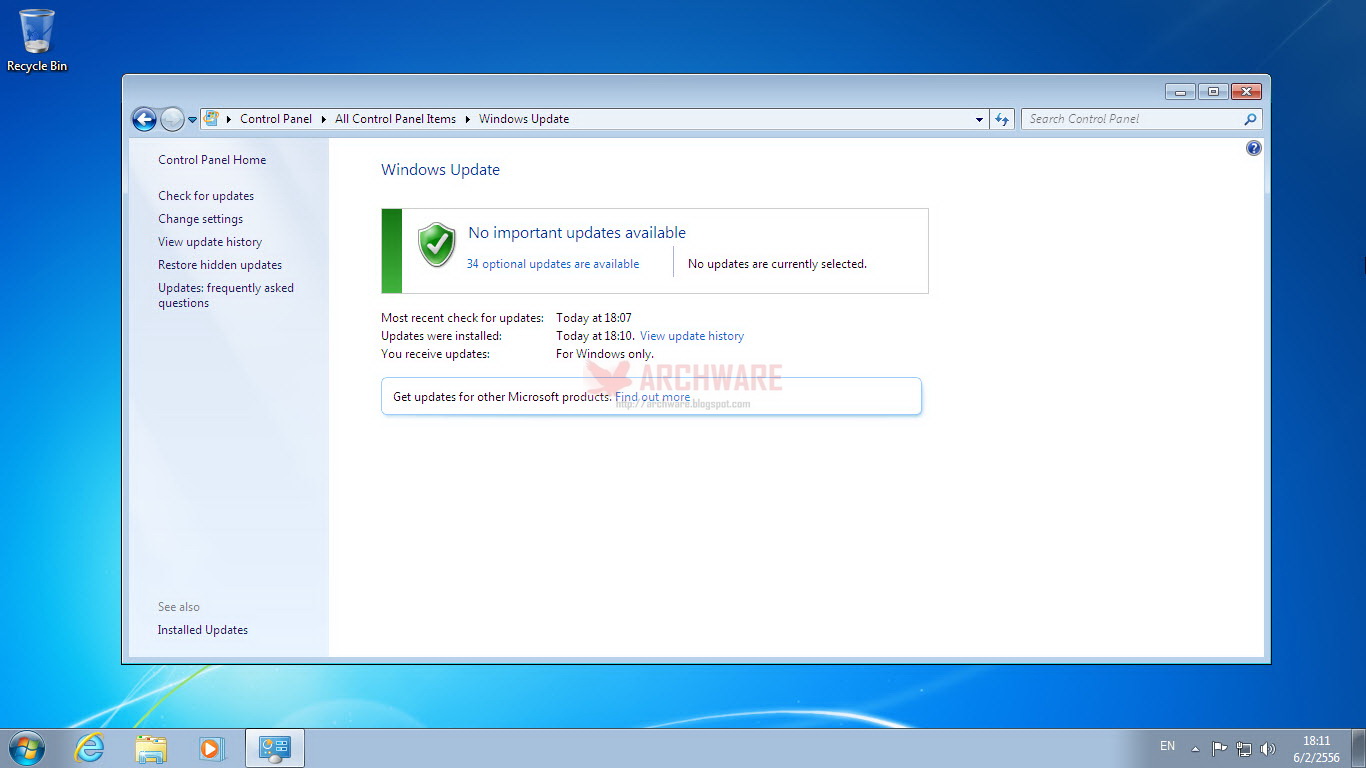Click the back navigation arrow

143,118
